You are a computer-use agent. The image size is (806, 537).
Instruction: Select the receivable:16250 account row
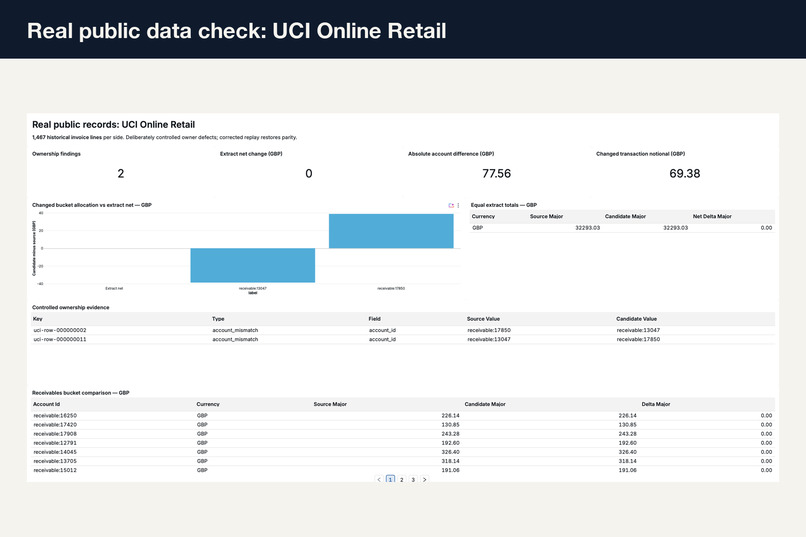402,416
